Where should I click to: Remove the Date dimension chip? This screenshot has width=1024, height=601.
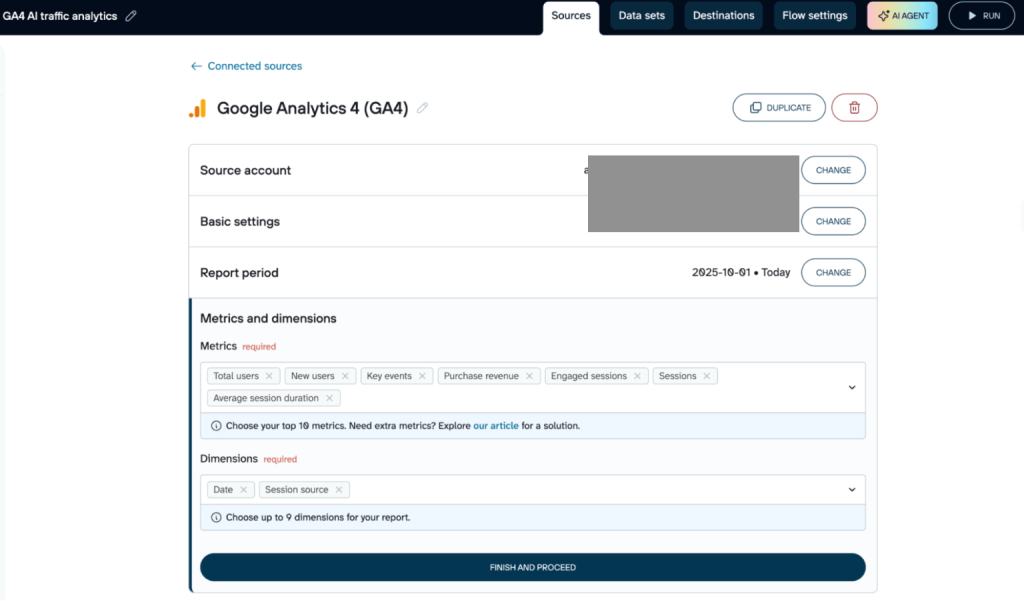click(x=246, y=489)
